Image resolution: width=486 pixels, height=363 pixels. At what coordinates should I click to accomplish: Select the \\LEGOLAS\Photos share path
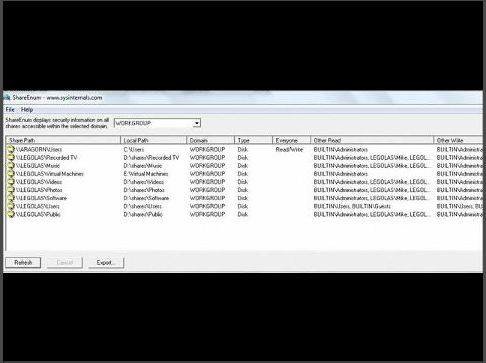[x=39, y=190]
